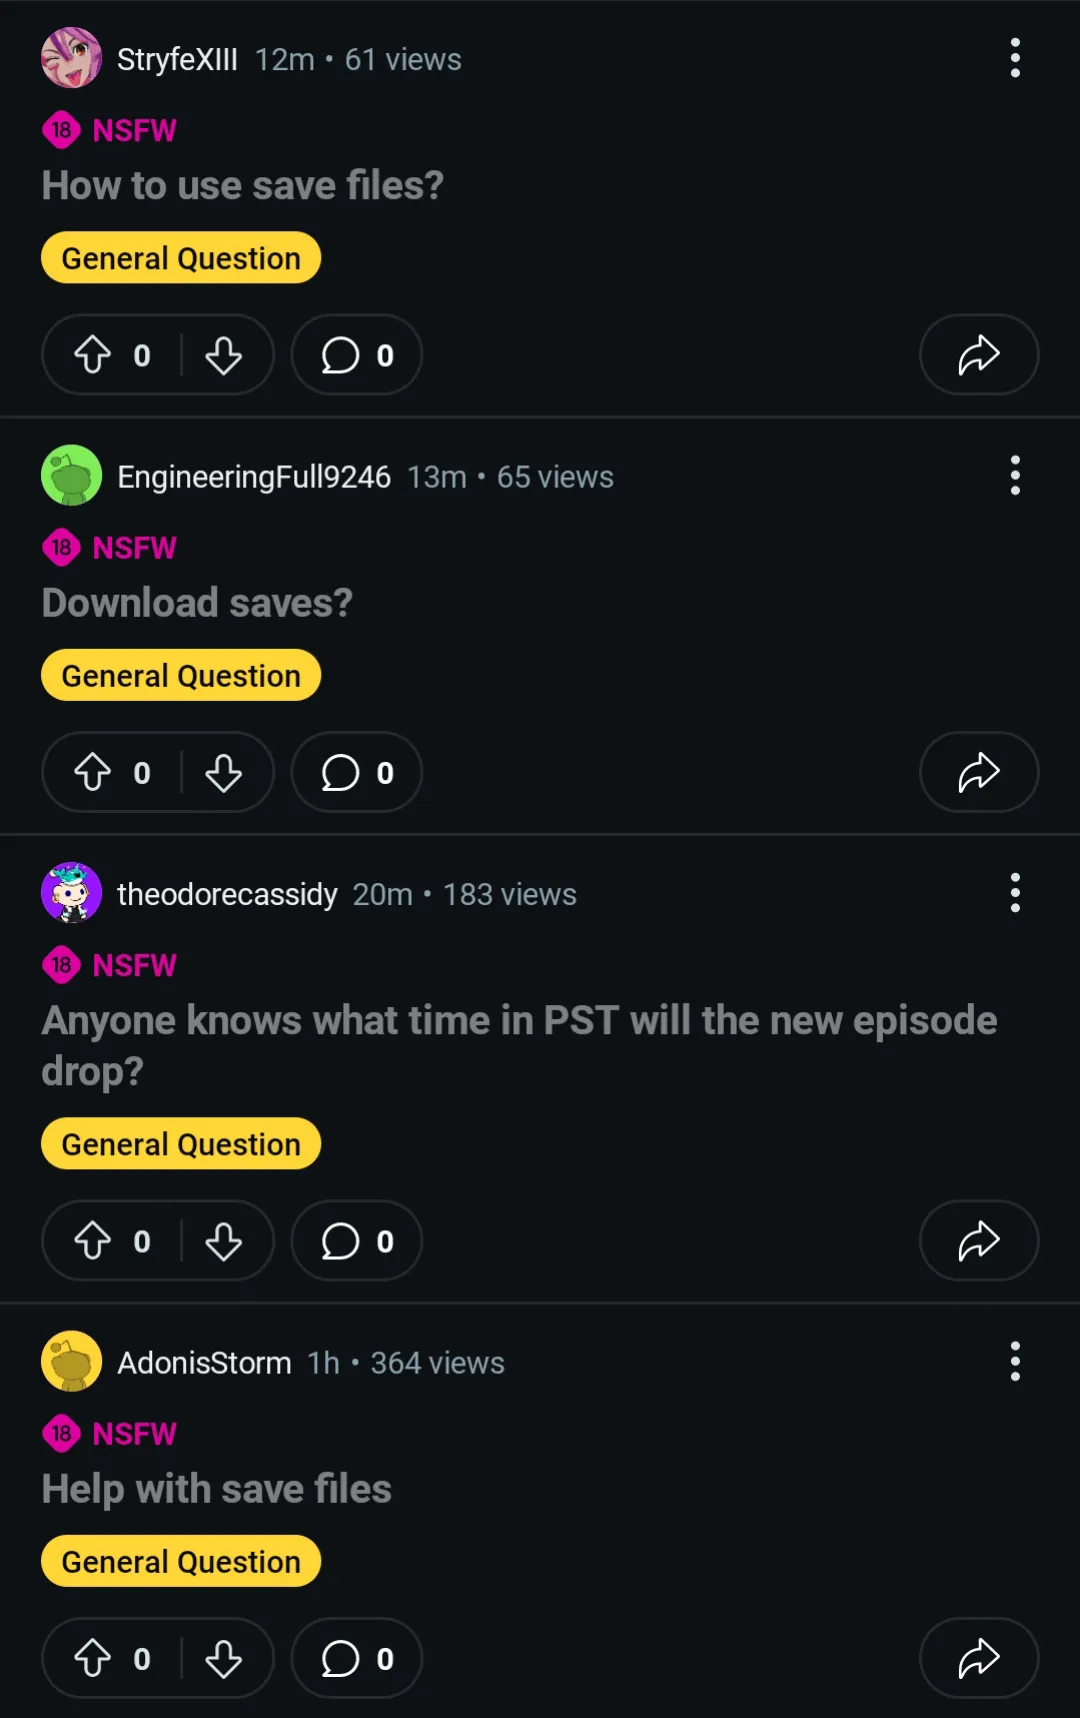Open overflow menu on StryfeXIII's post
1080x1718 pixels.
(1015, 59)
